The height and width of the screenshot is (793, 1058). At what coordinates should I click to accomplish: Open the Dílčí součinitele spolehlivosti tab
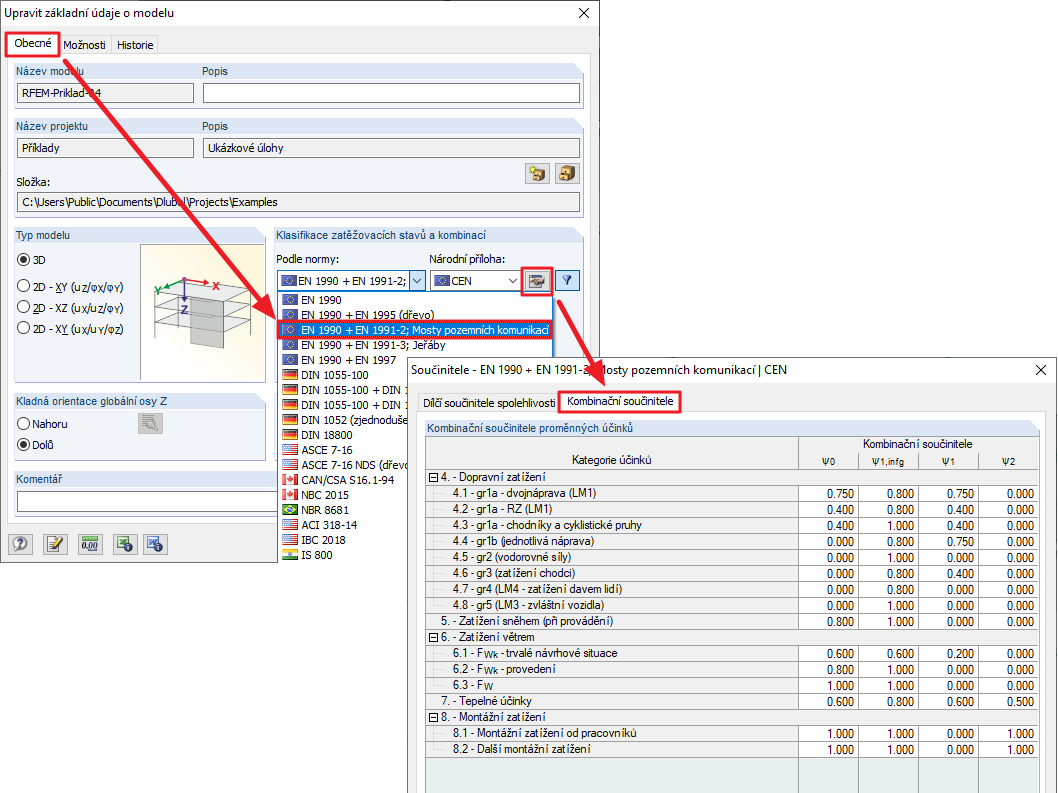pos(489,403)
